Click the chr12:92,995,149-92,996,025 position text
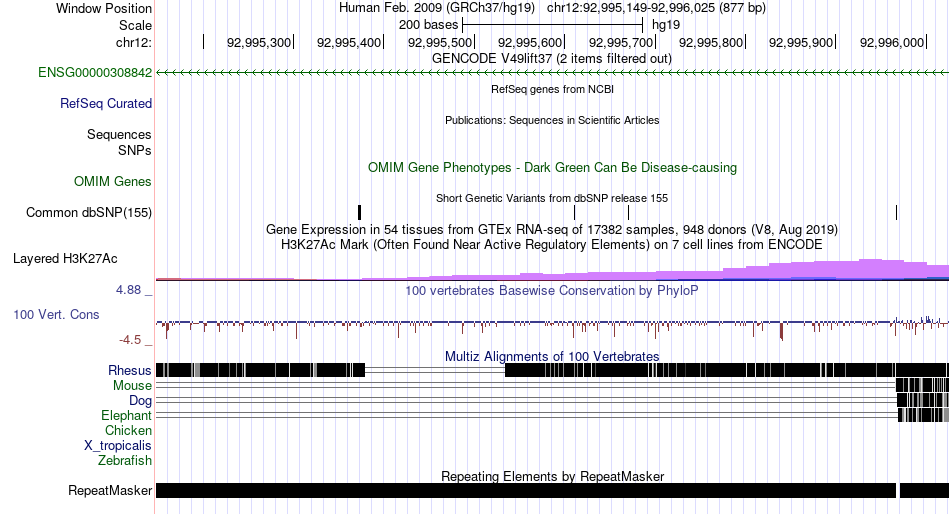 pyautogui.click(x=656, y=8)
